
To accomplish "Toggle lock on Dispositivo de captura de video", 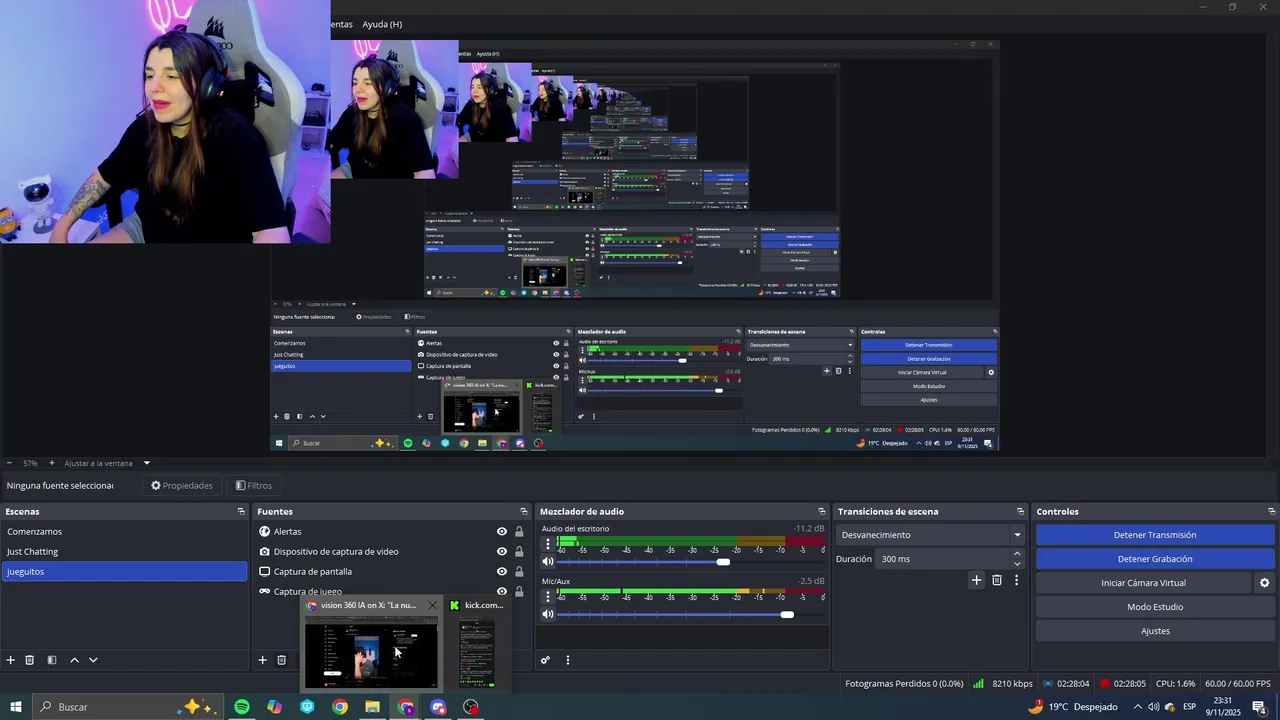I will click(519, 552).
